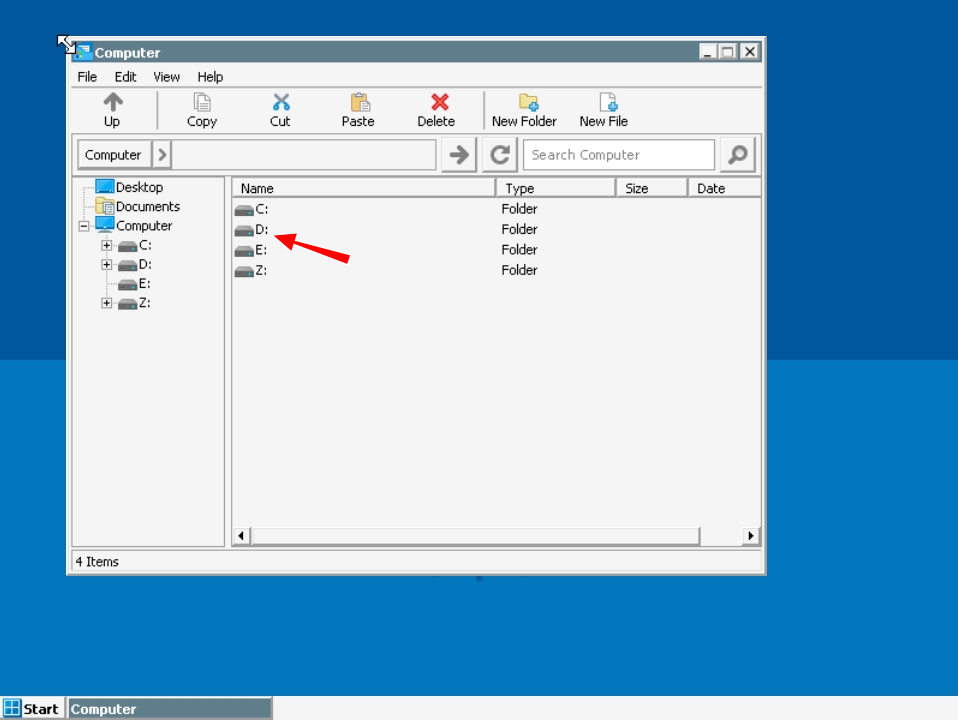Expand the Z: drive tree node

coord(106,303)
